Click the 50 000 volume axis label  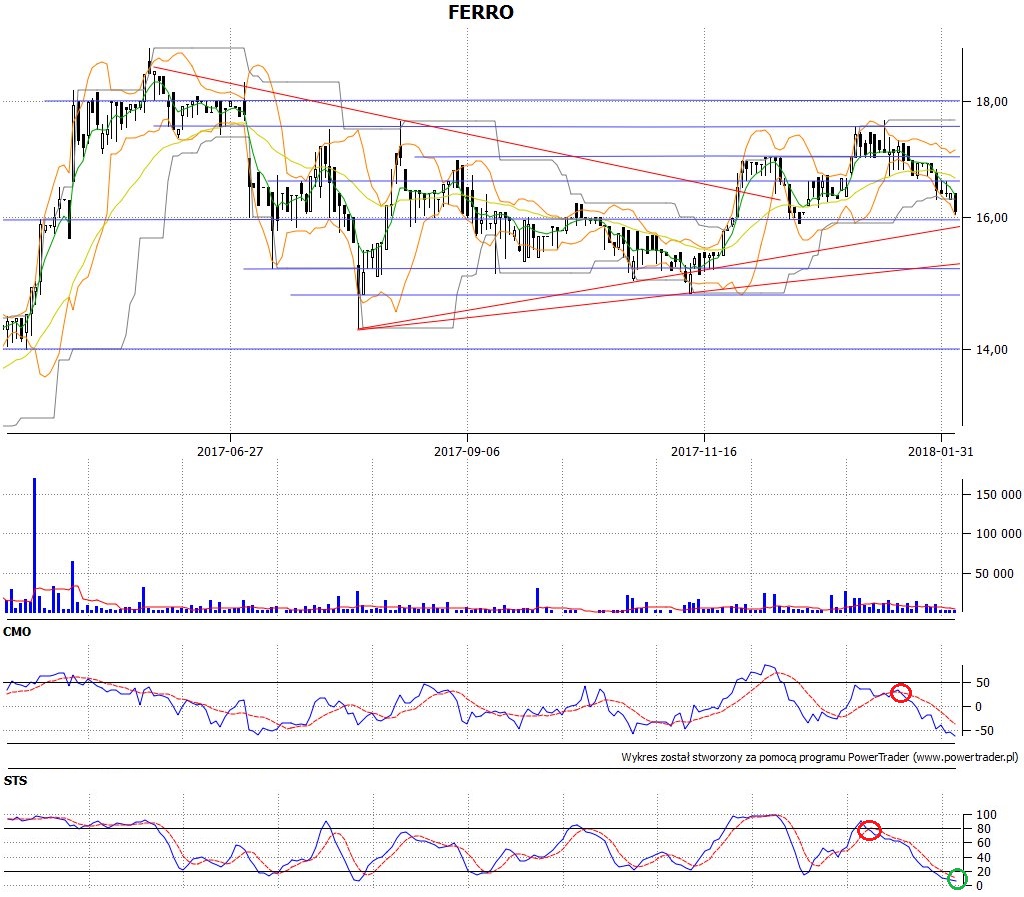point(995,574)
